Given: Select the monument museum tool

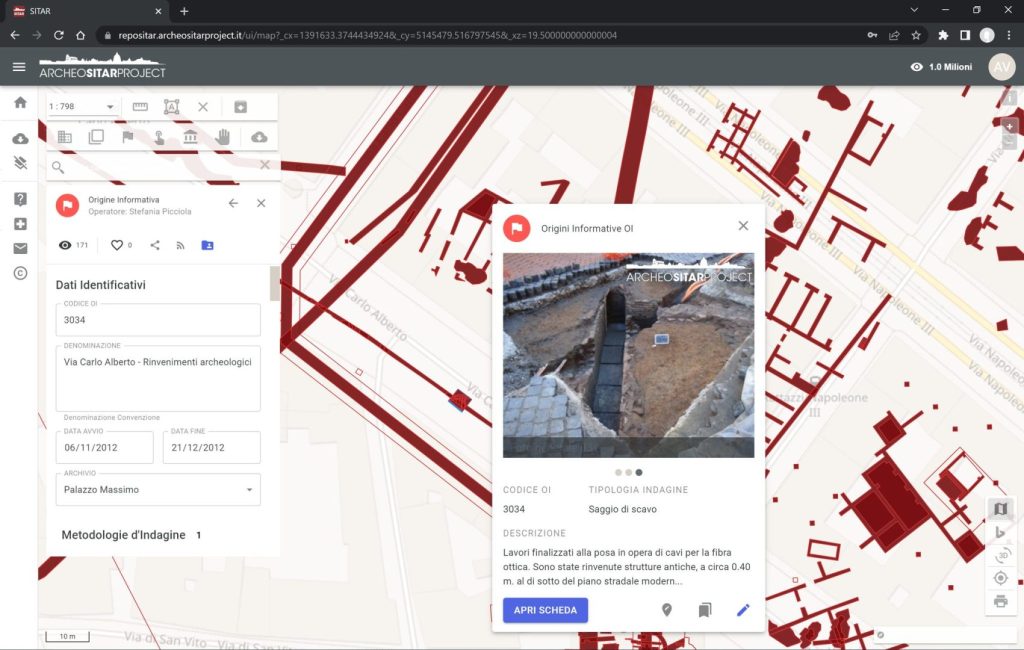Looking at the screenshot, I should coord(190,137).
